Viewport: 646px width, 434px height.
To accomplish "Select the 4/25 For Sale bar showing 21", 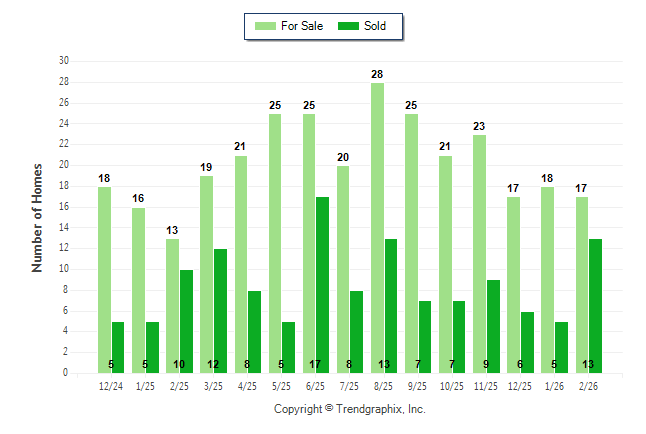I will click(240, 264).
